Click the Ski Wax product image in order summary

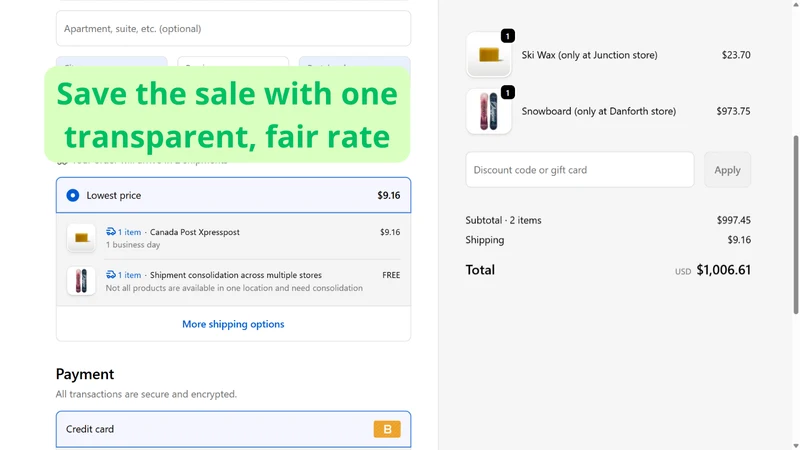click(x=489, y=55)
